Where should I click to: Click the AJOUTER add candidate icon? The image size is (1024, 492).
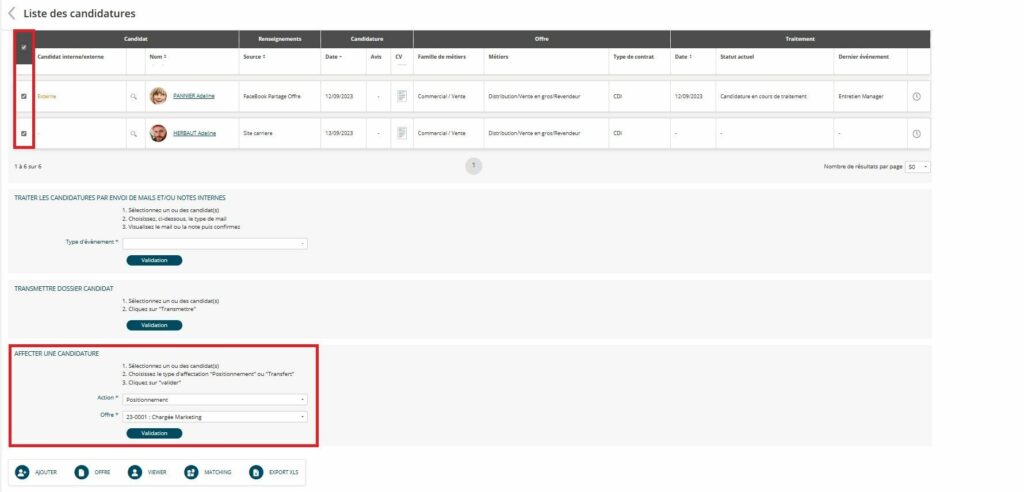point(23,472)
